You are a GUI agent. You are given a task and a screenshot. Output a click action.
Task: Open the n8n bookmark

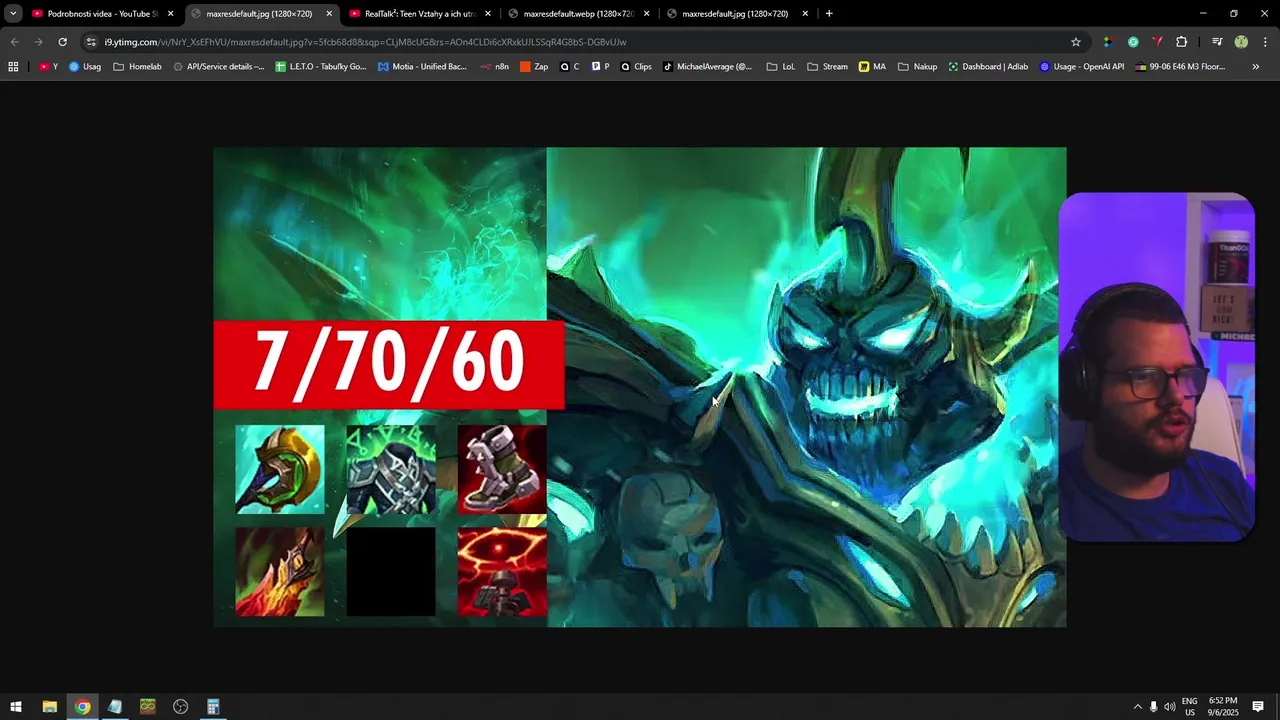(x=495, y=67)
